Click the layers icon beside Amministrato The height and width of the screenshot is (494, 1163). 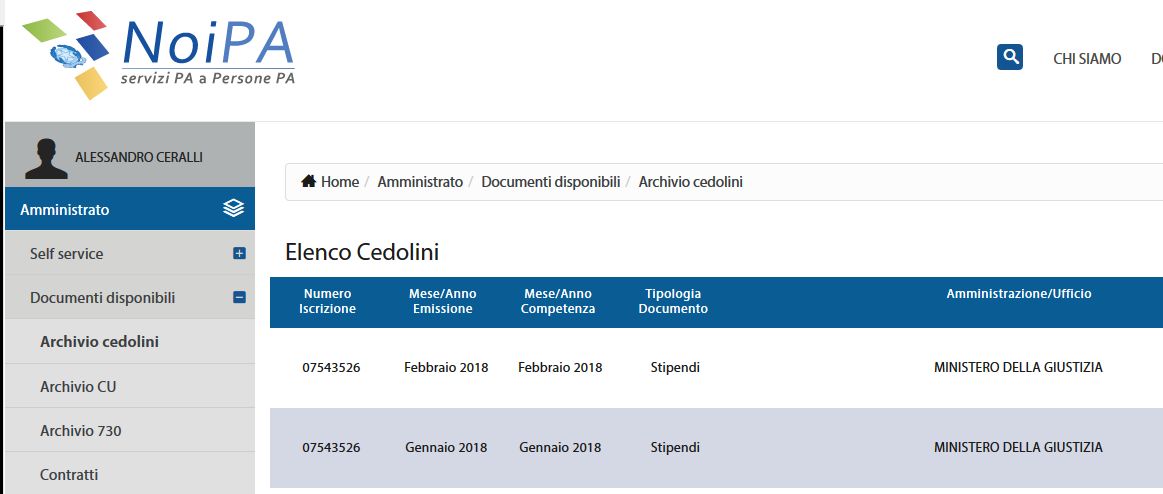233,208
